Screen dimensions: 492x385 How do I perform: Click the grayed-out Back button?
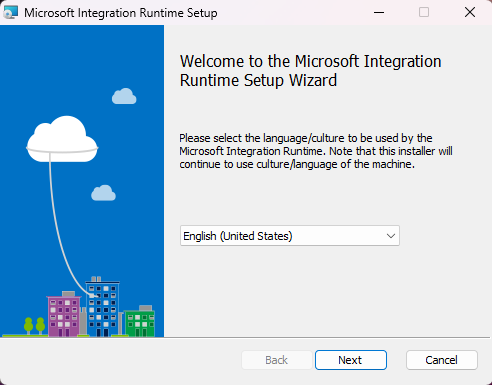(x=277, y=360)
